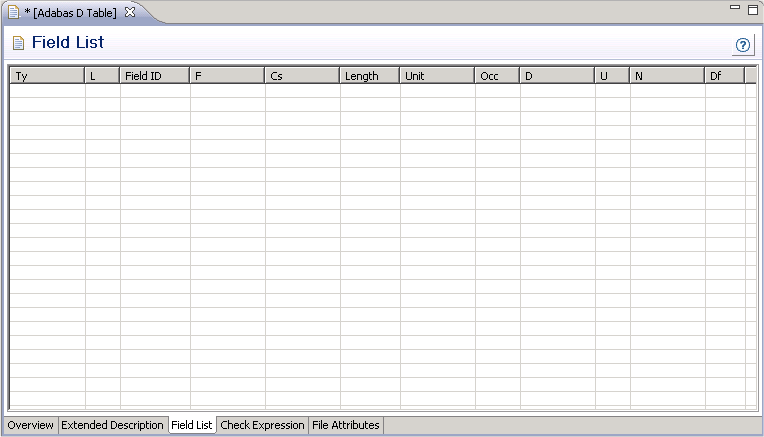Maximize the editor view
The width and height of the screenshot is (764, 437).
tap(753, 10)
